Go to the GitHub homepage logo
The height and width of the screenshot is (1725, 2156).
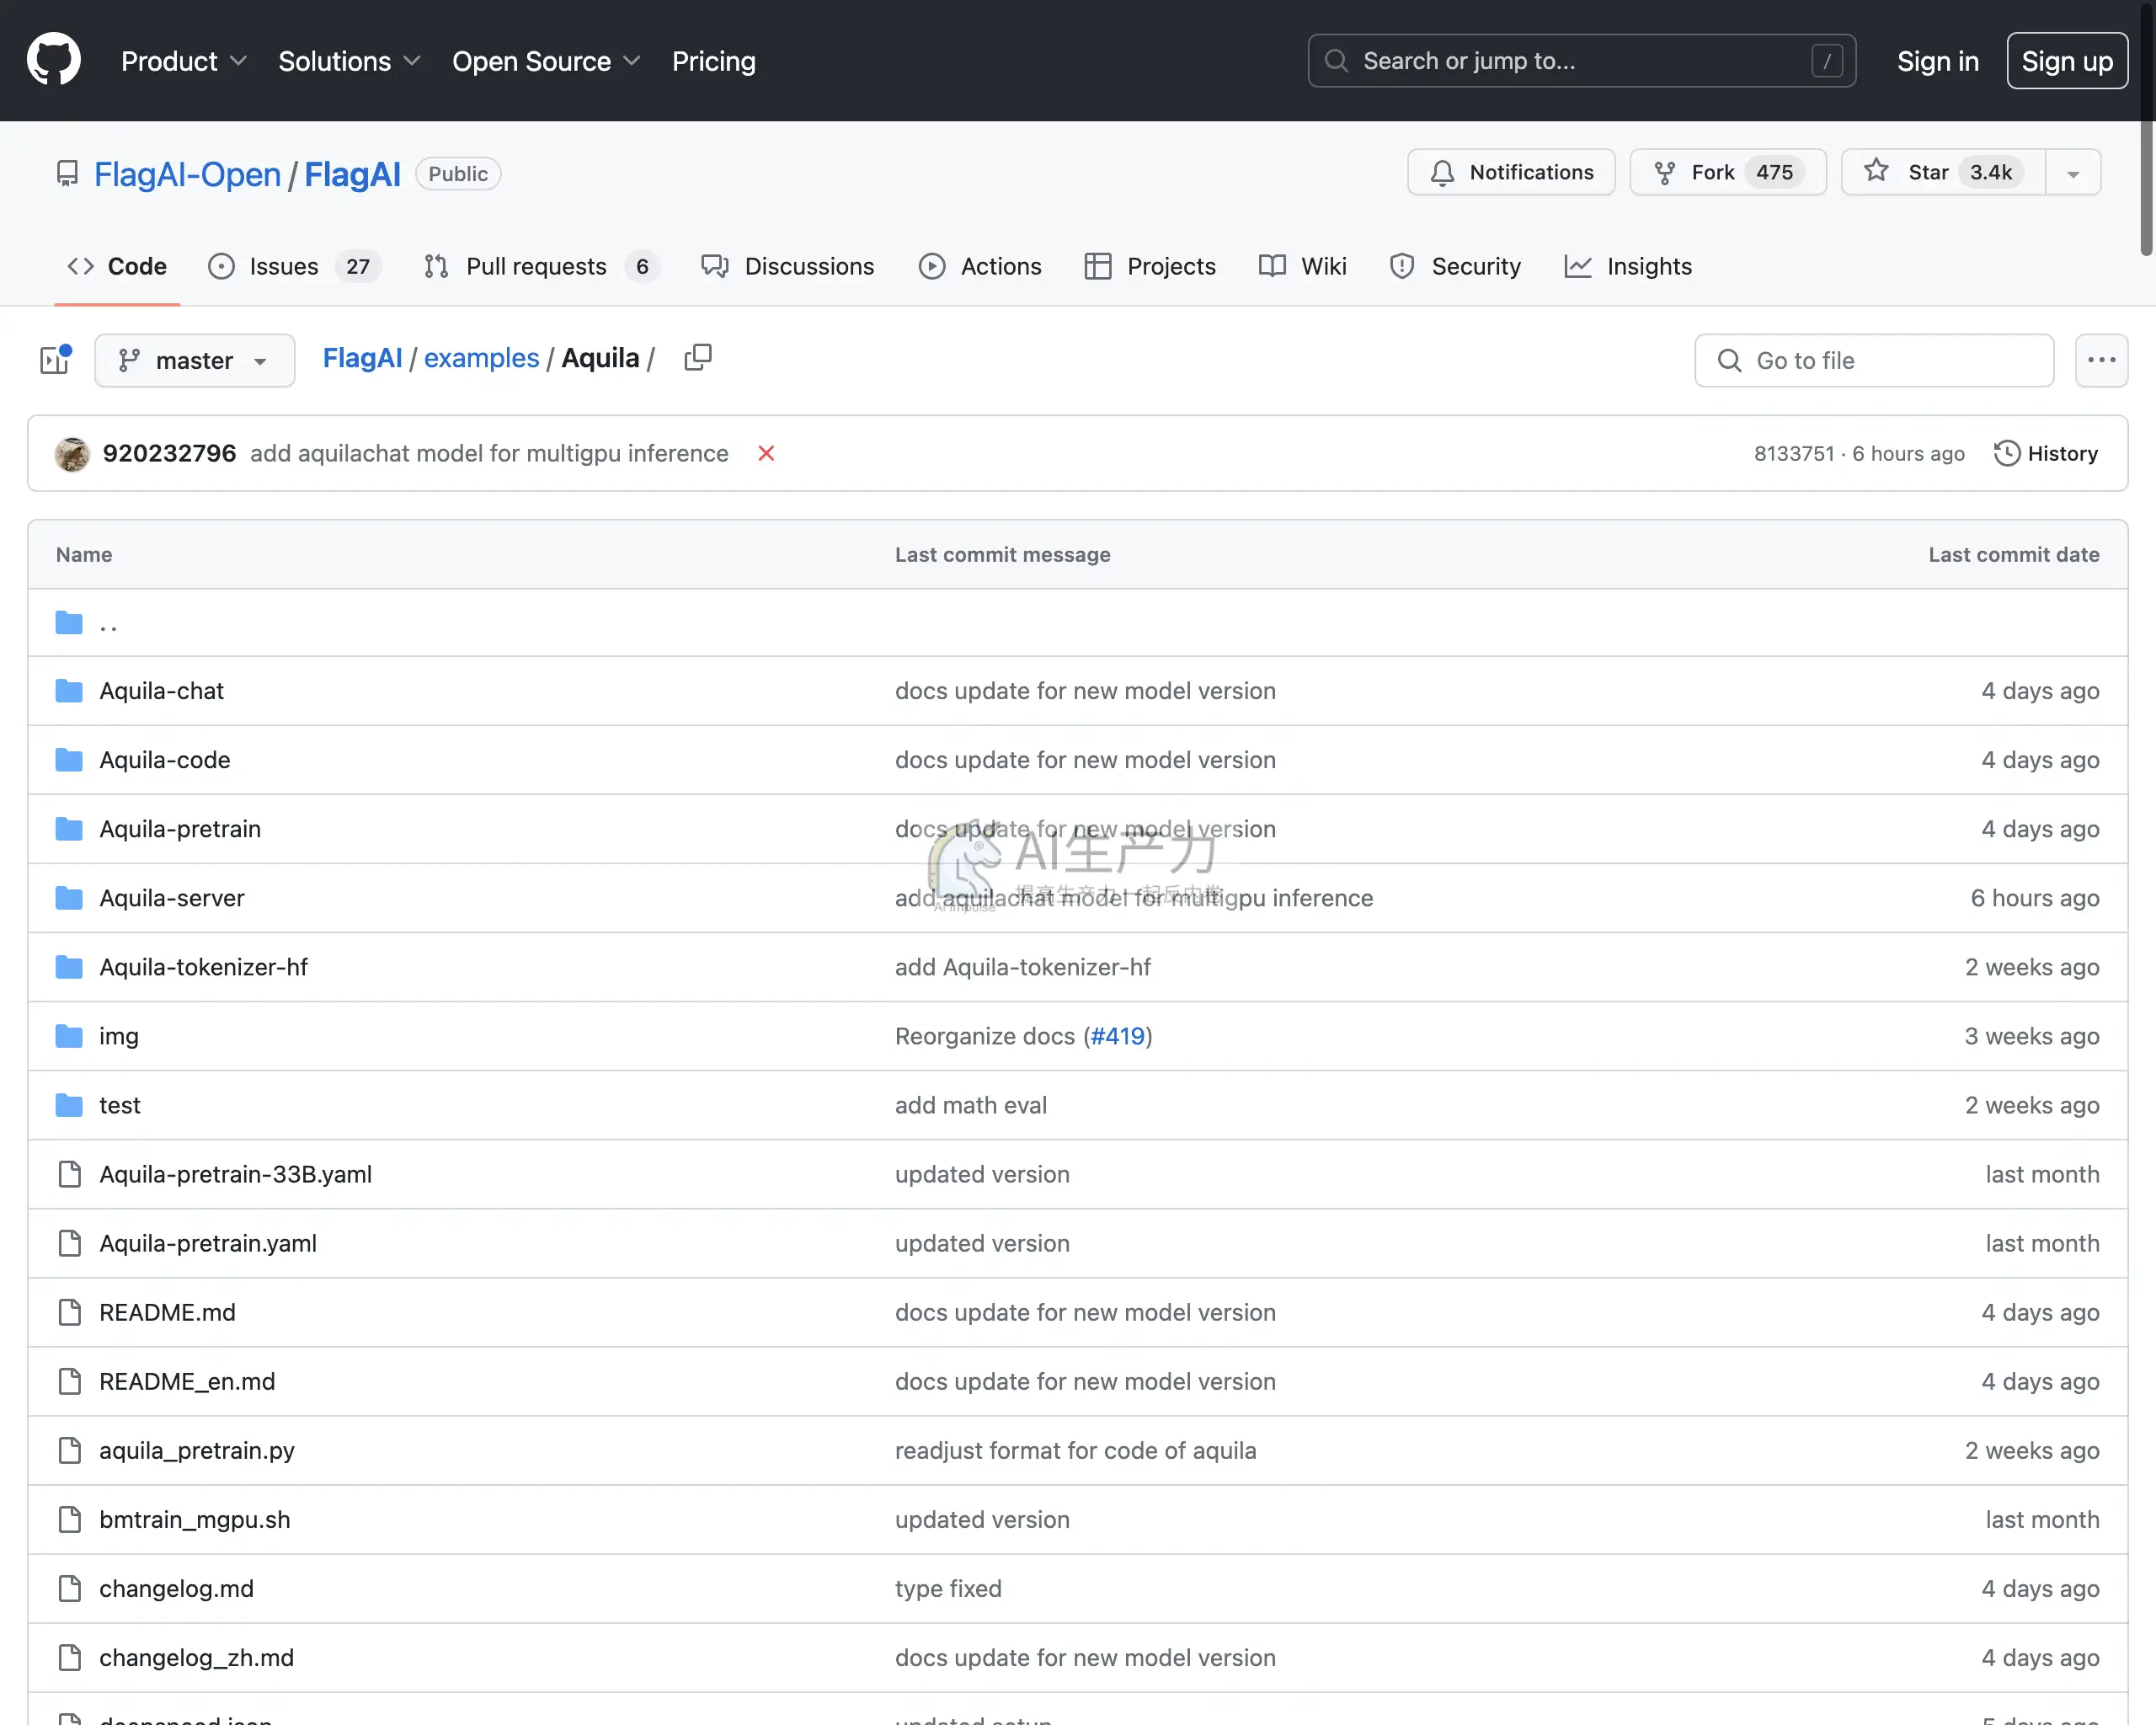pos(54,60)
